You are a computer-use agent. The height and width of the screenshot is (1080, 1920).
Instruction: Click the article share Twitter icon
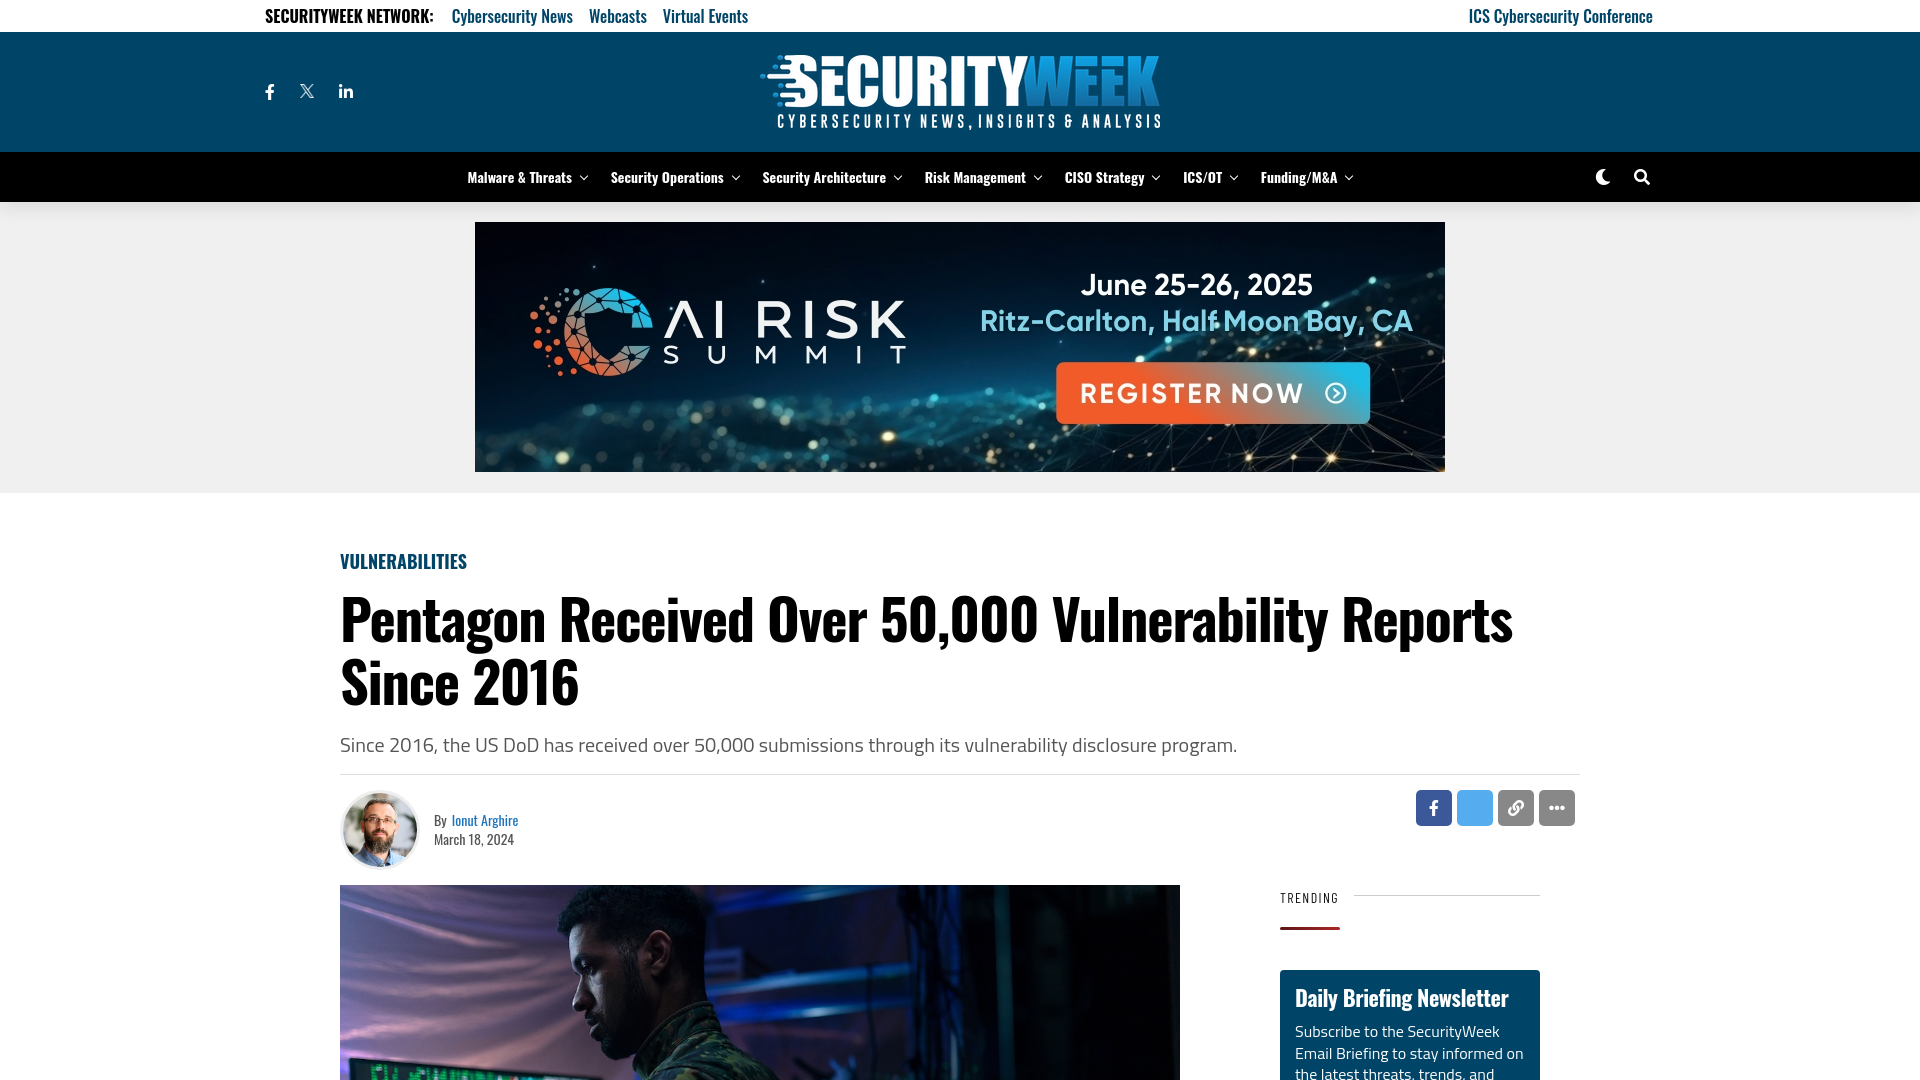1474,807
